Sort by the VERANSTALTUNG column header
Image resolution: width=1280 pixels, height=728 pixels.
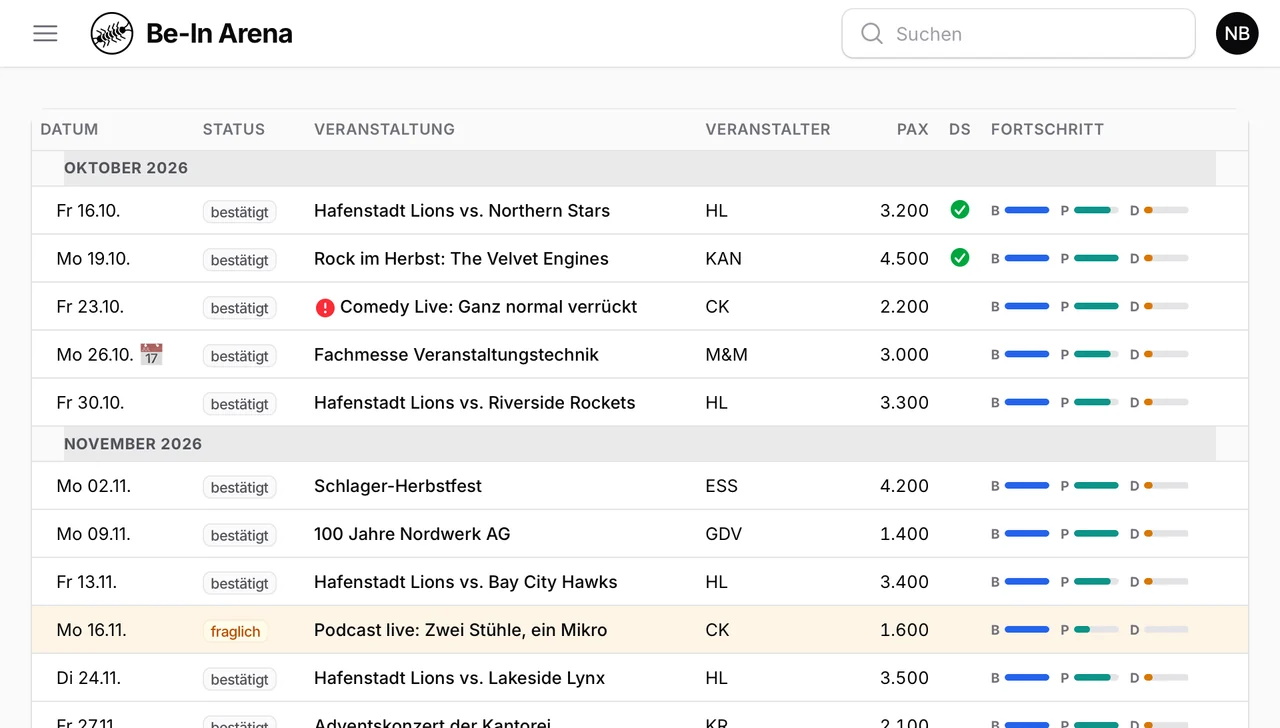click(x=384, y=129)
